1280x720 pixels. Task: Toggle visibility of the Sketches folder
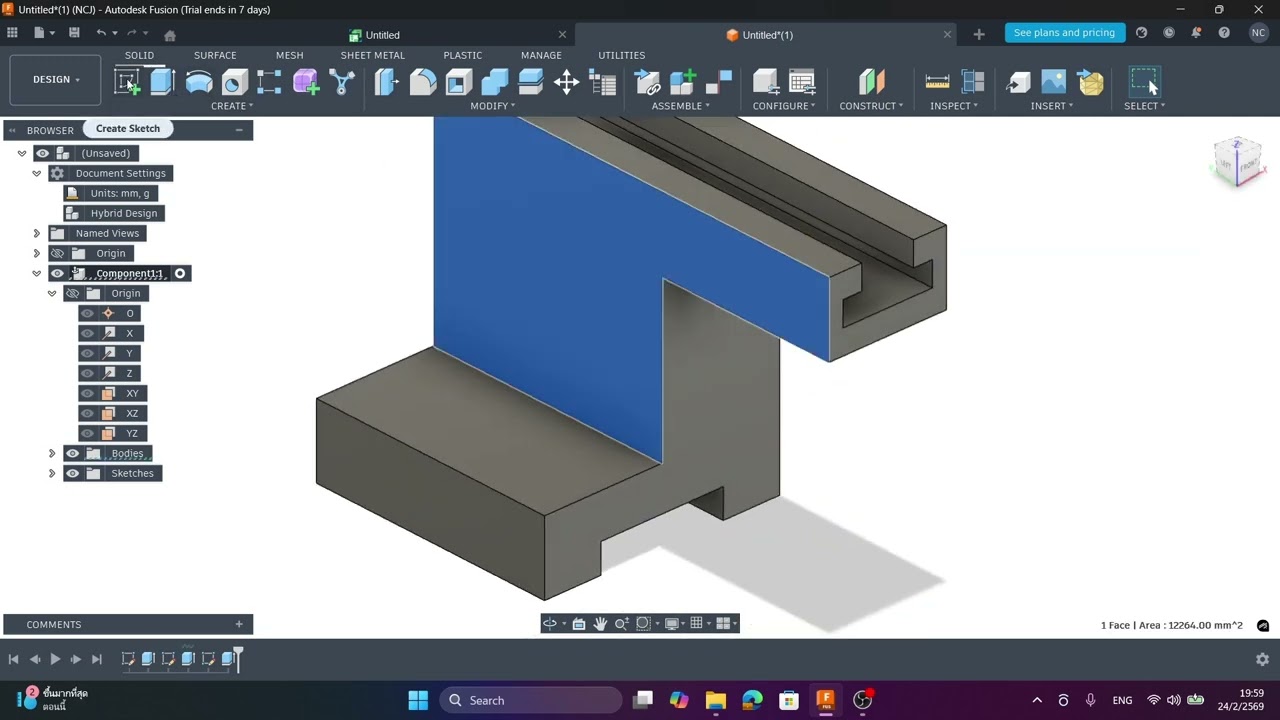(72, 473)
